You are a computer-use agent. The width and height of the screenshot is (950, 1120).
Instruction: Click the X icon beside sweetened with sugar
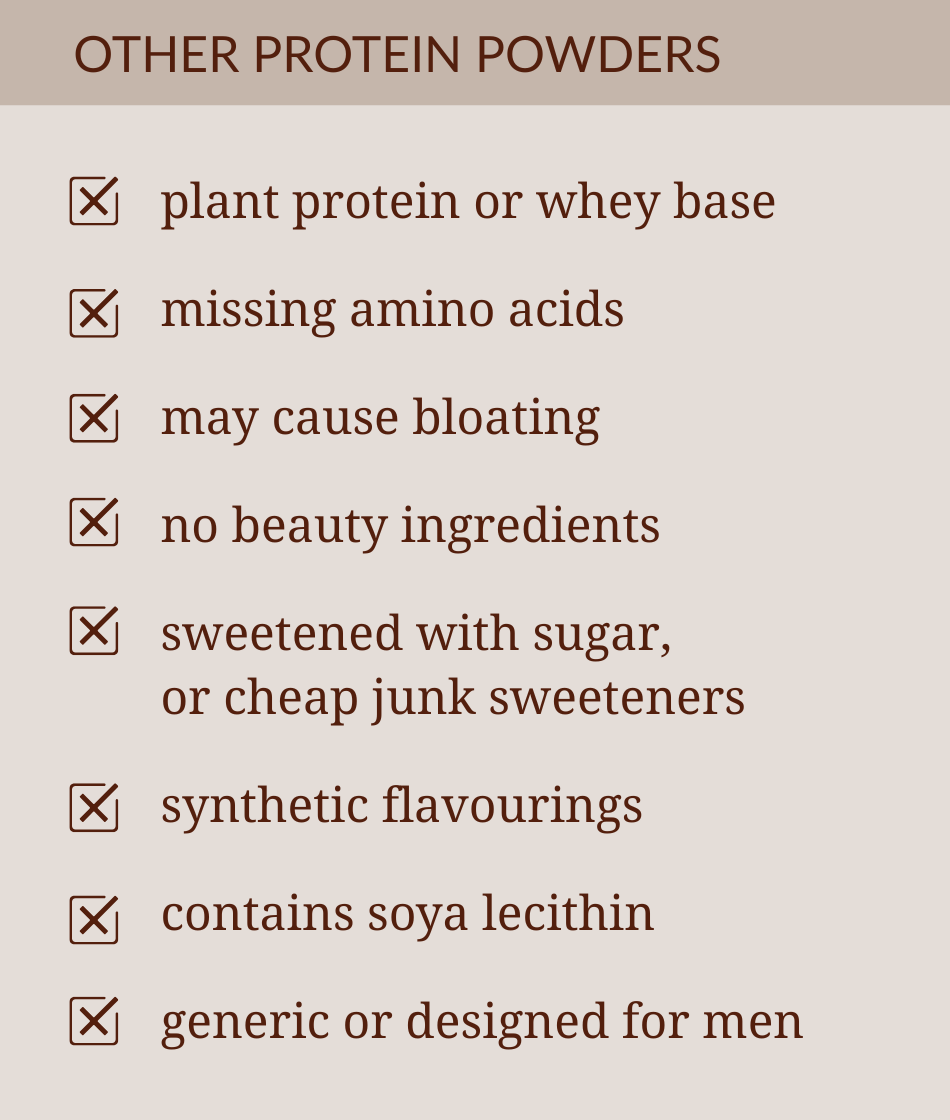pos(94,631)
